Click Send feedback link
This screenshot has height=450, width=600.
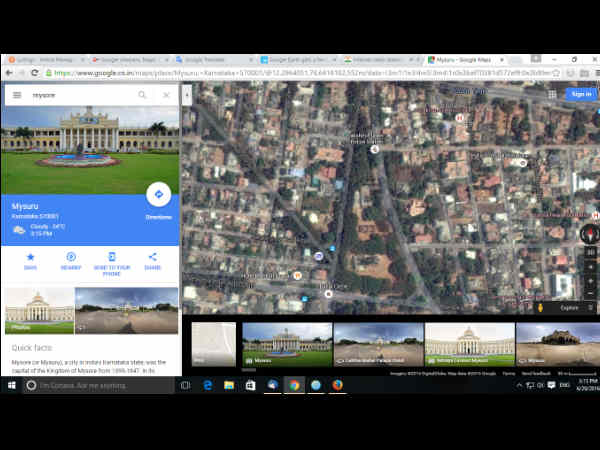[536, 373]
